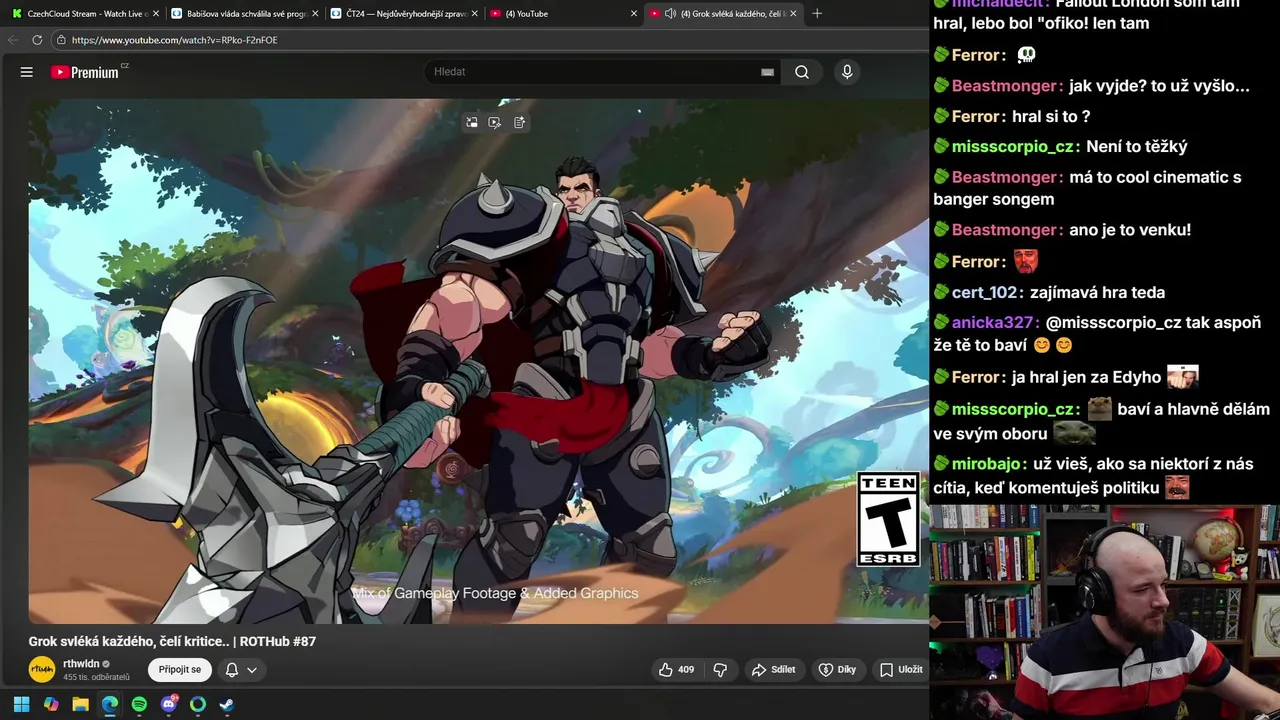
Task: Open the YouTube hamburger guide menu
Action: click(27, 72)
